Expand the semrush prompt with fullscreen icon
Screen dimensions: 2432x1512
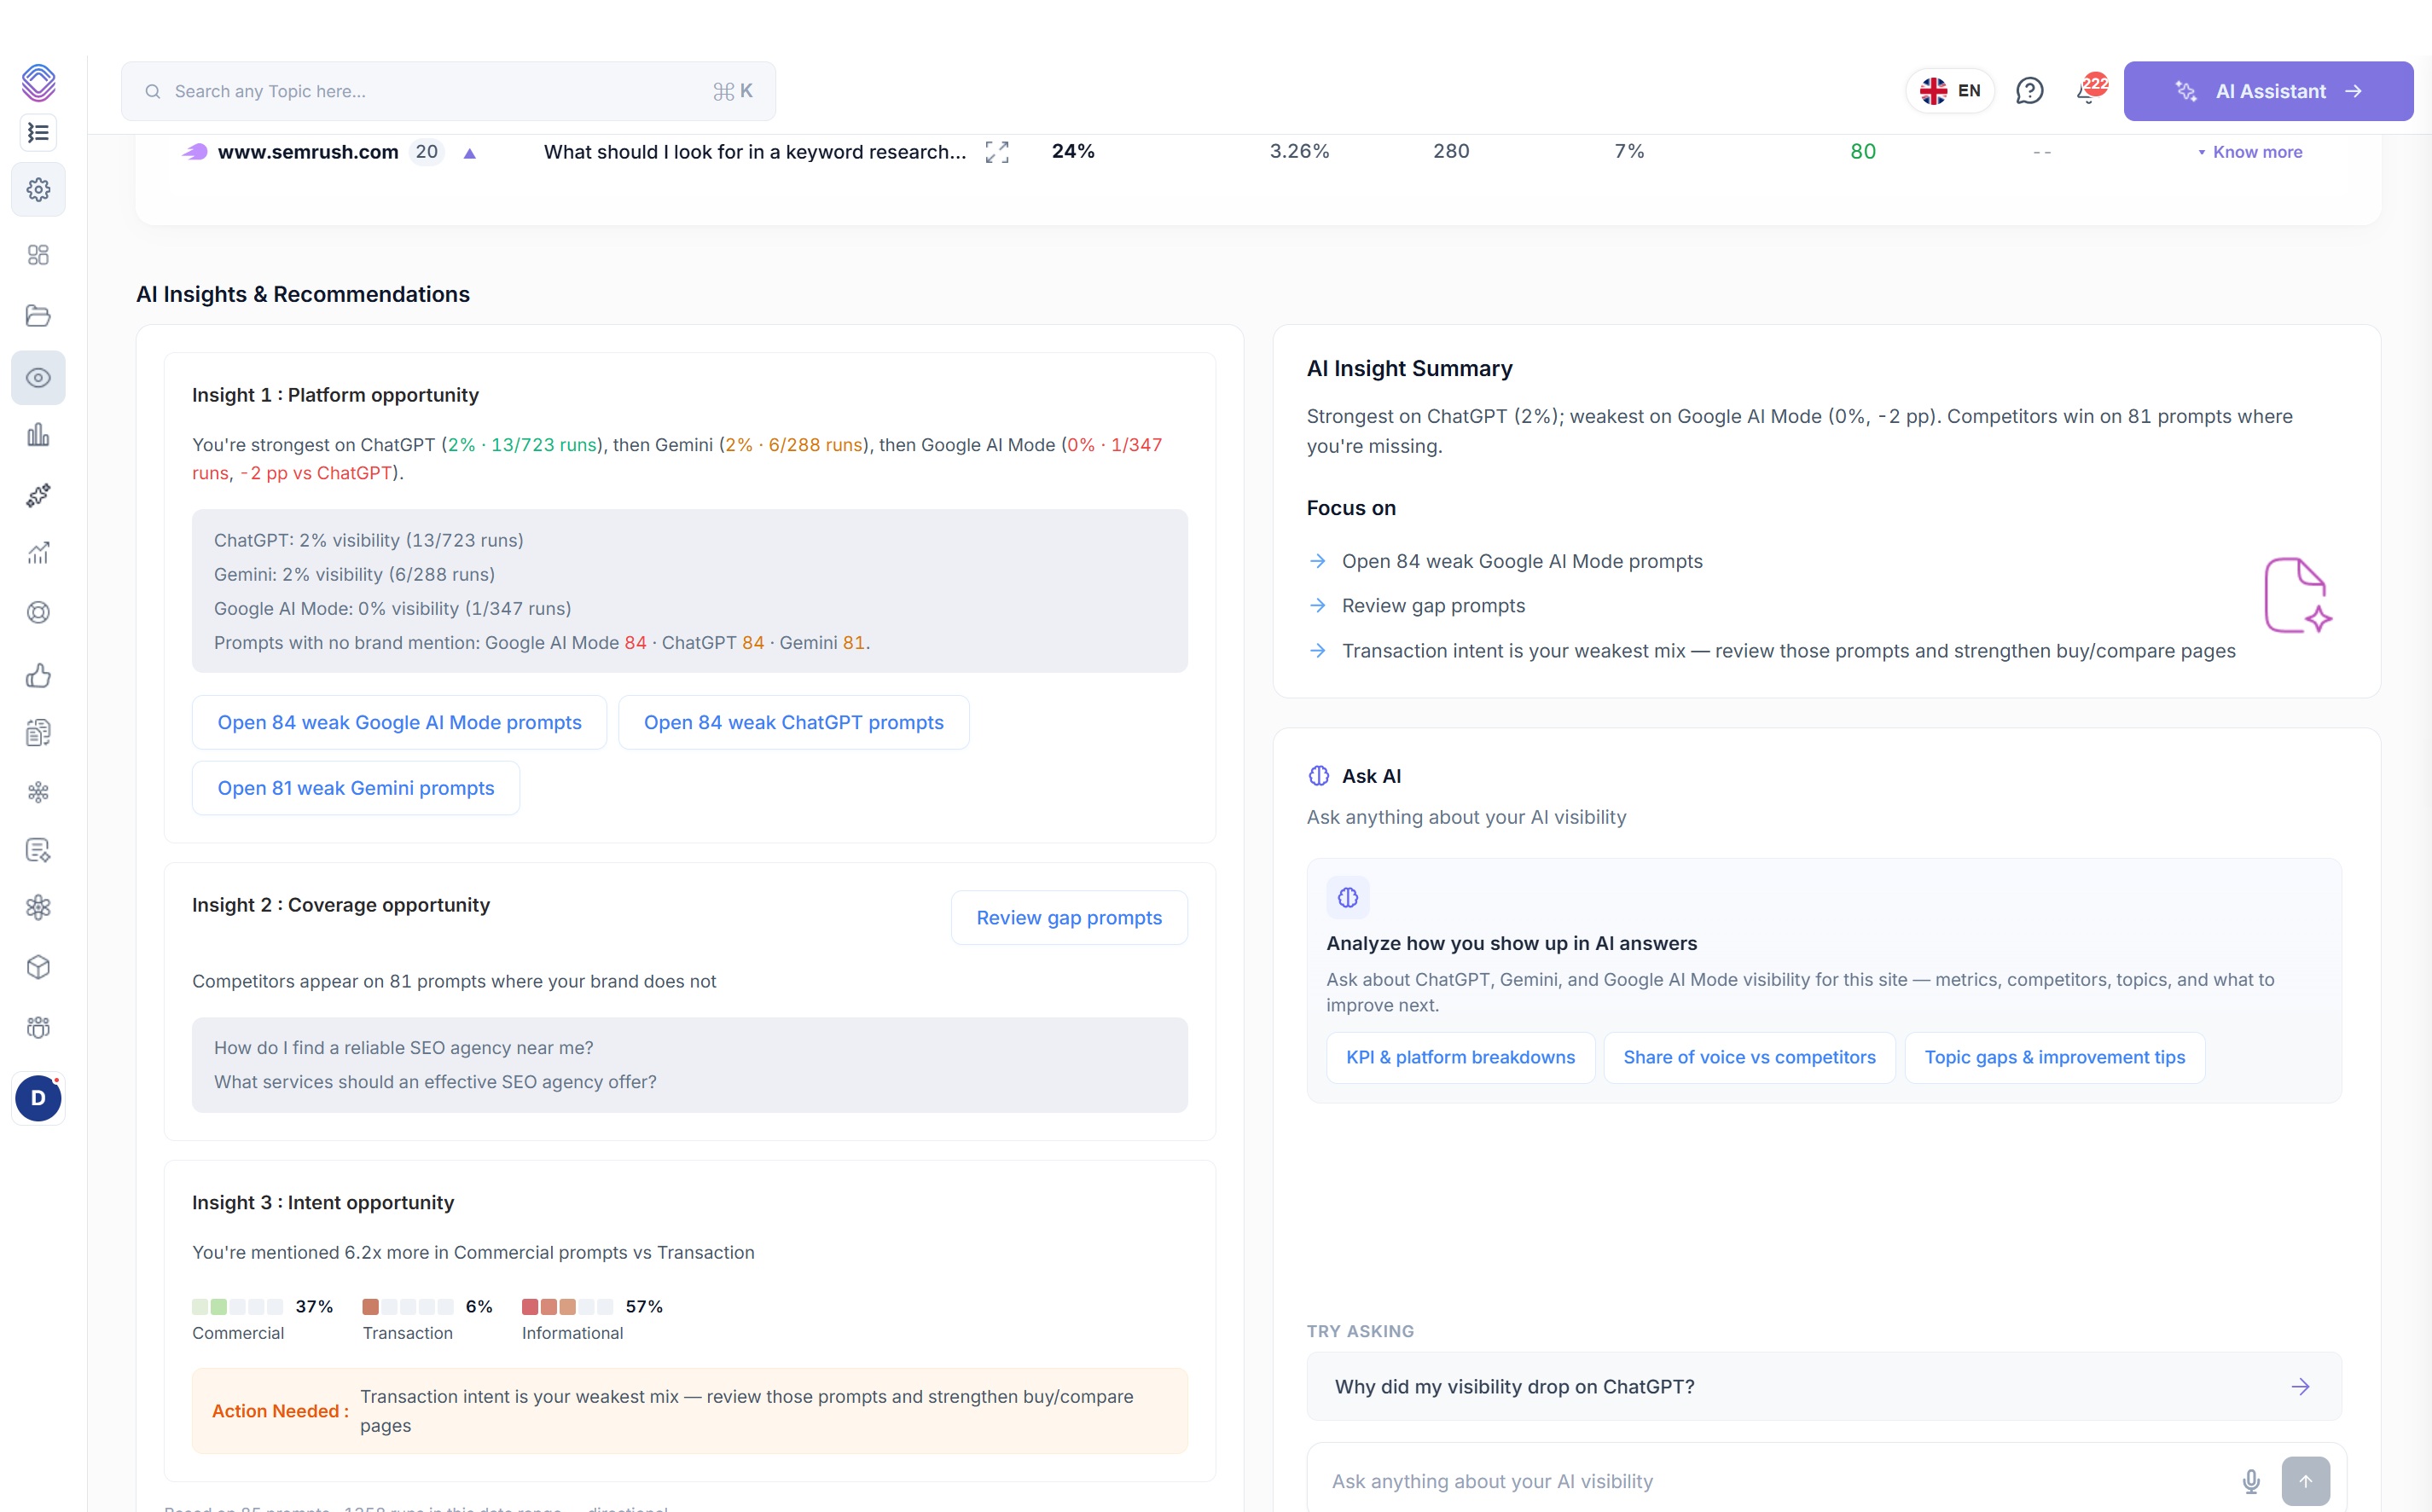[997, 152]
